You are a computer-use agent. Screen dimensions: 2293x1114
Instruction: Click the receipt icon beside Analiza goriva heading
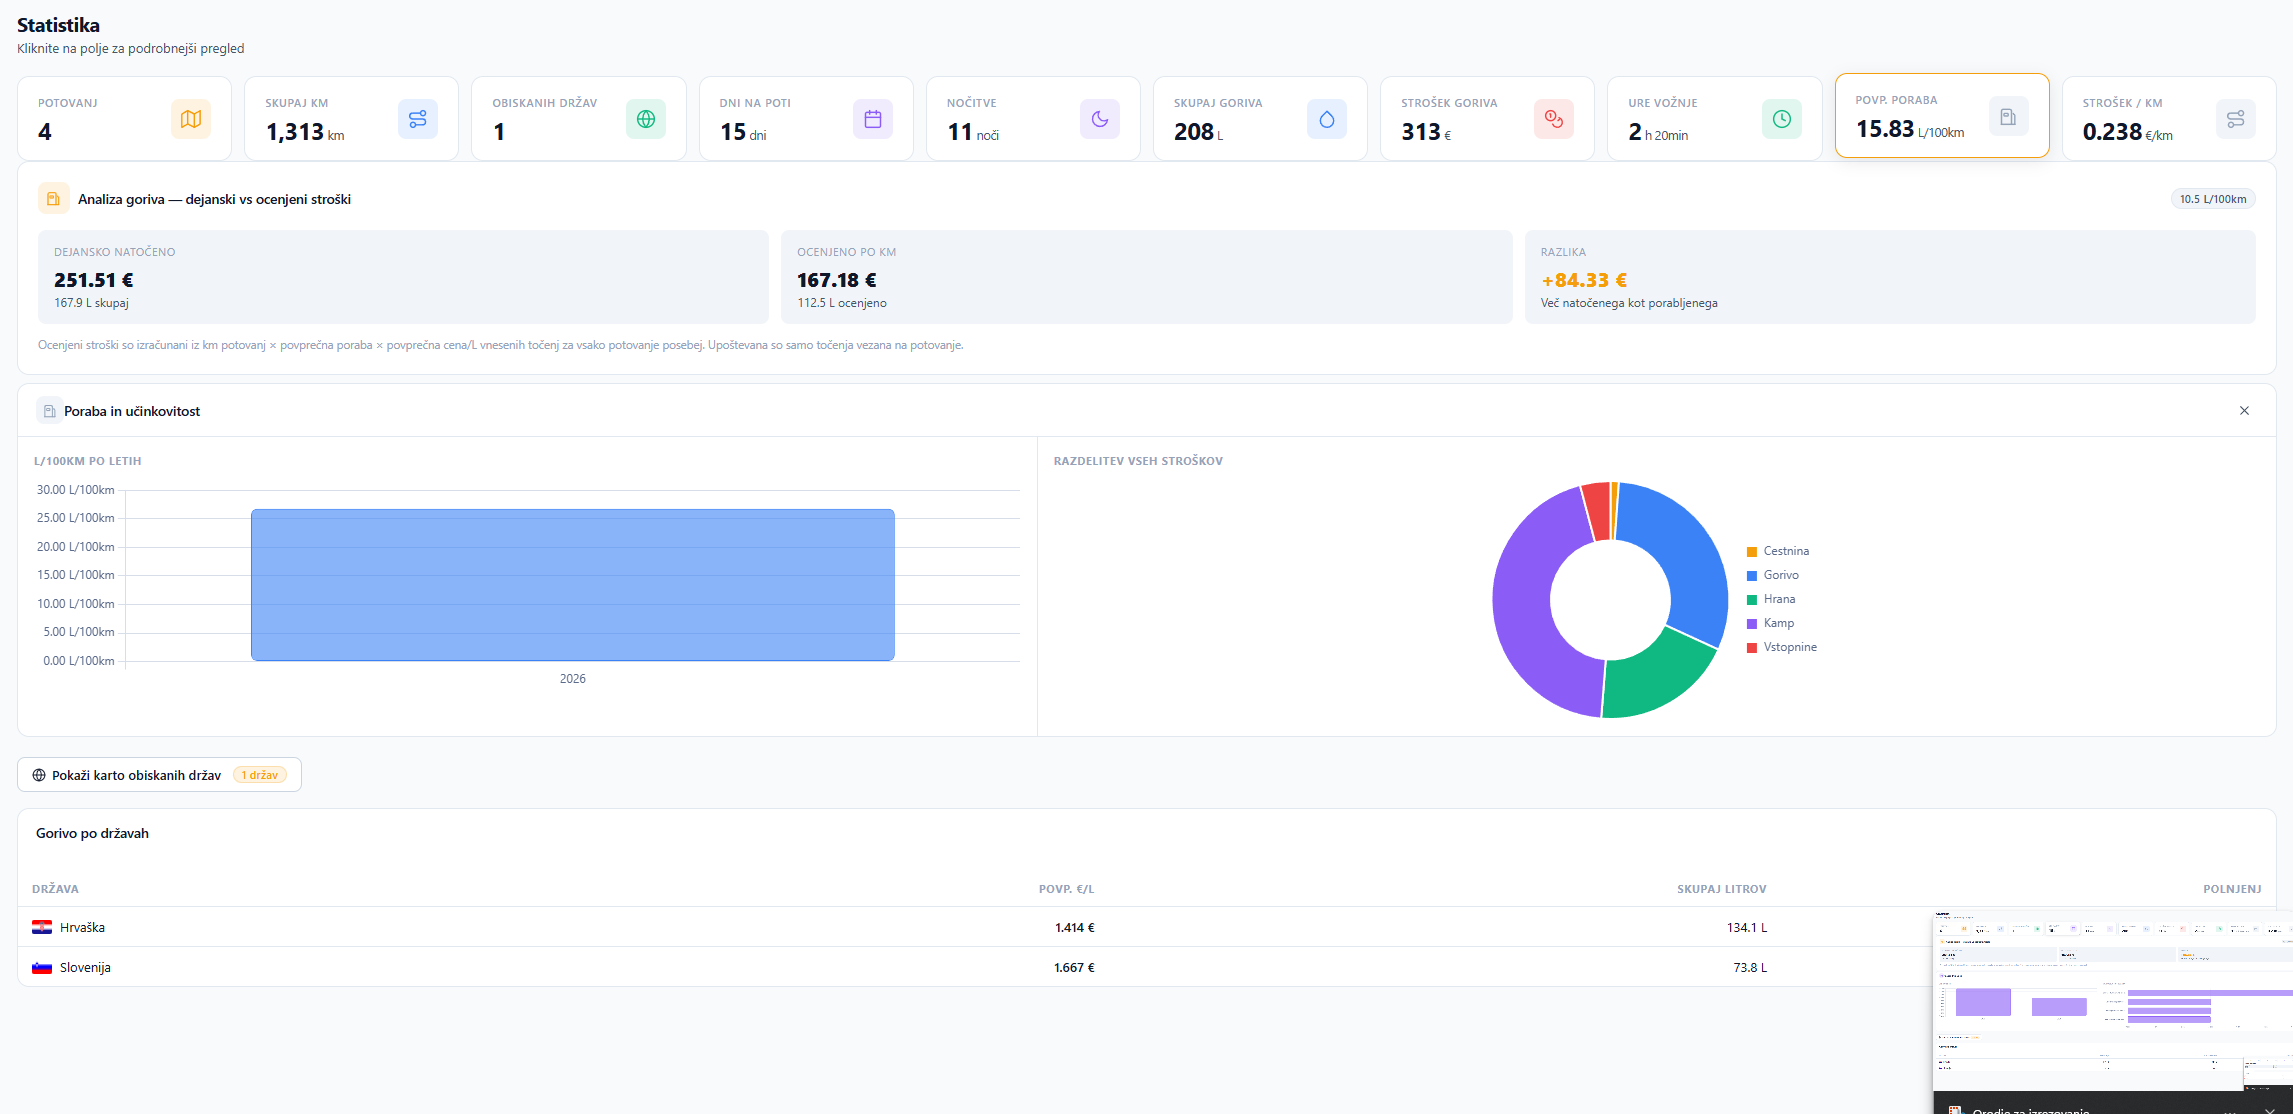pos(52,198)
